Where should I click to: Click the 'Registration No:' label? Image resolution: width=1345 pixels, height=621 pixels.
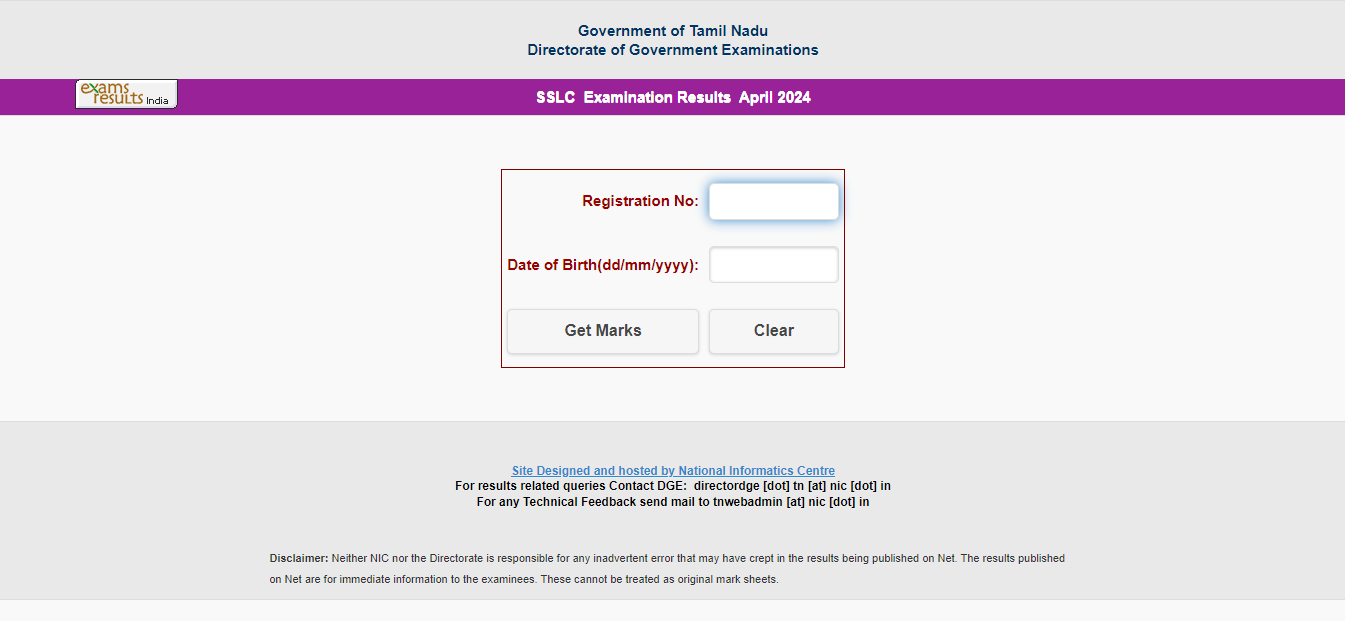click(x=640, y=201)
